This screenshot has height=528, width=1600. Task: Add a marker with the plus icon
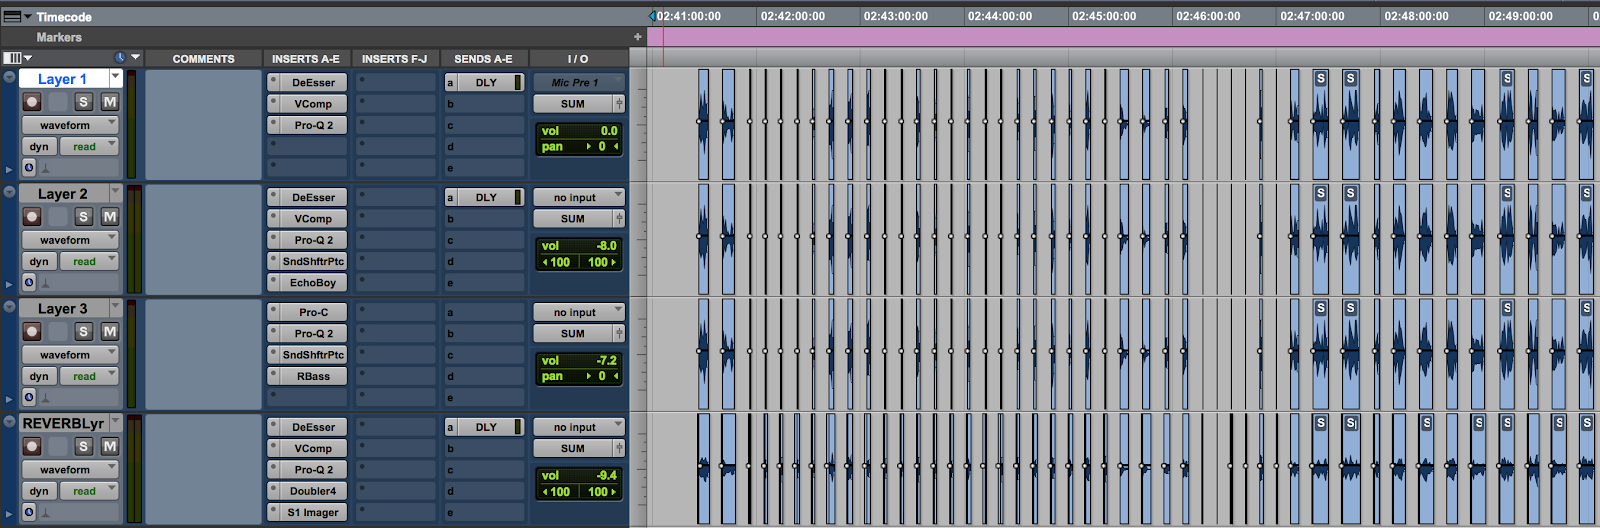637,37
